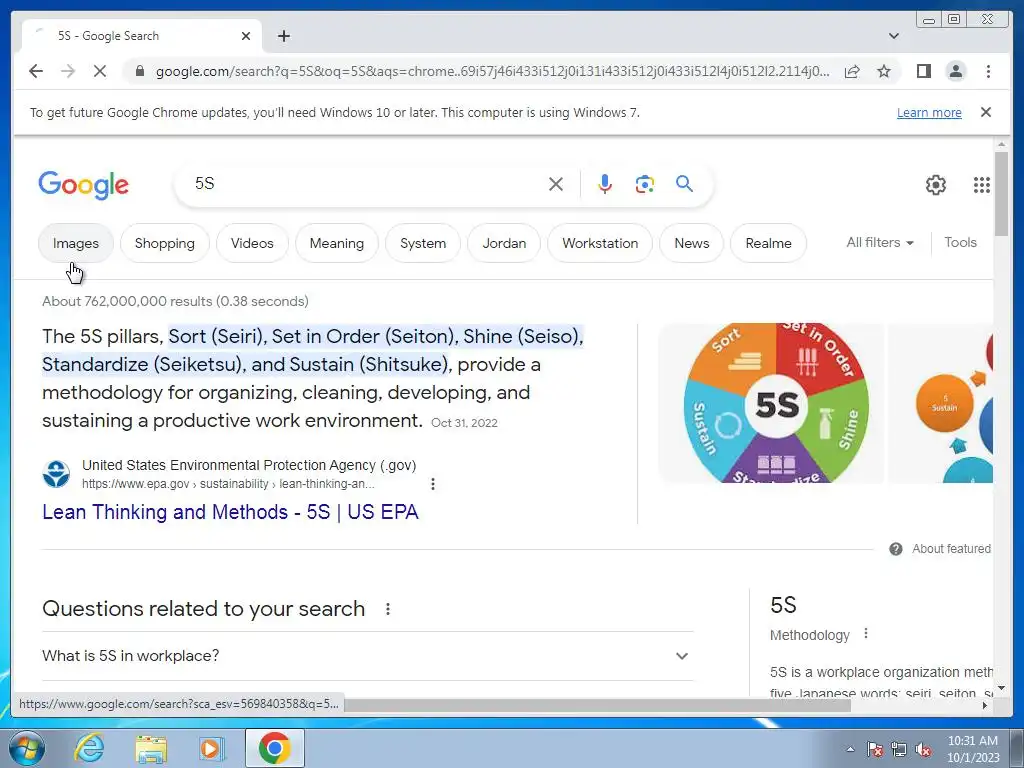Open more options next to Methodology label
Viewport: 1024px width, 768px height.
click(x=866, y=633)
